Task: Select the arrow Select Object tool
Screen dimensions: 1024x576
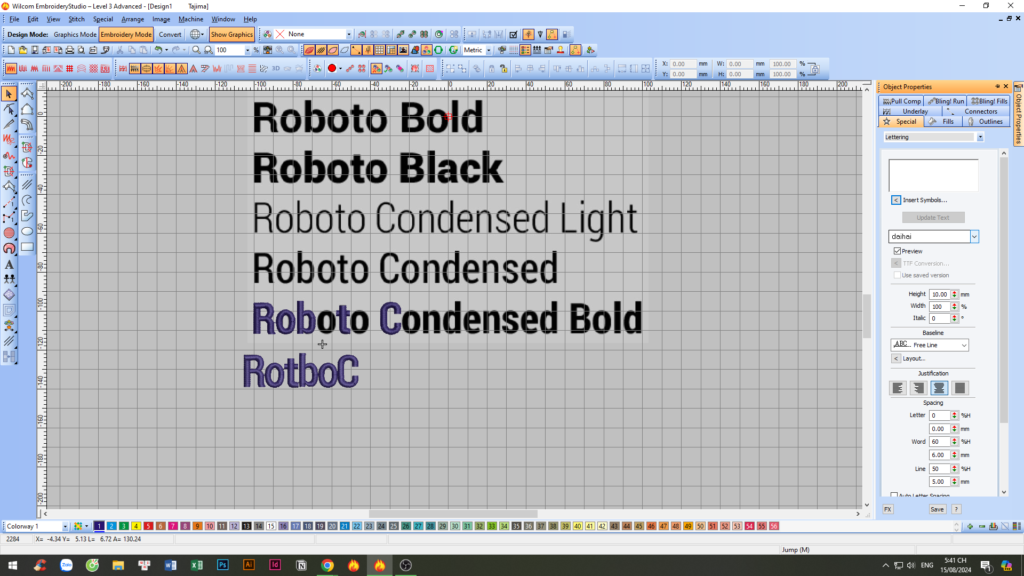Action: click(x=9, y=94)
